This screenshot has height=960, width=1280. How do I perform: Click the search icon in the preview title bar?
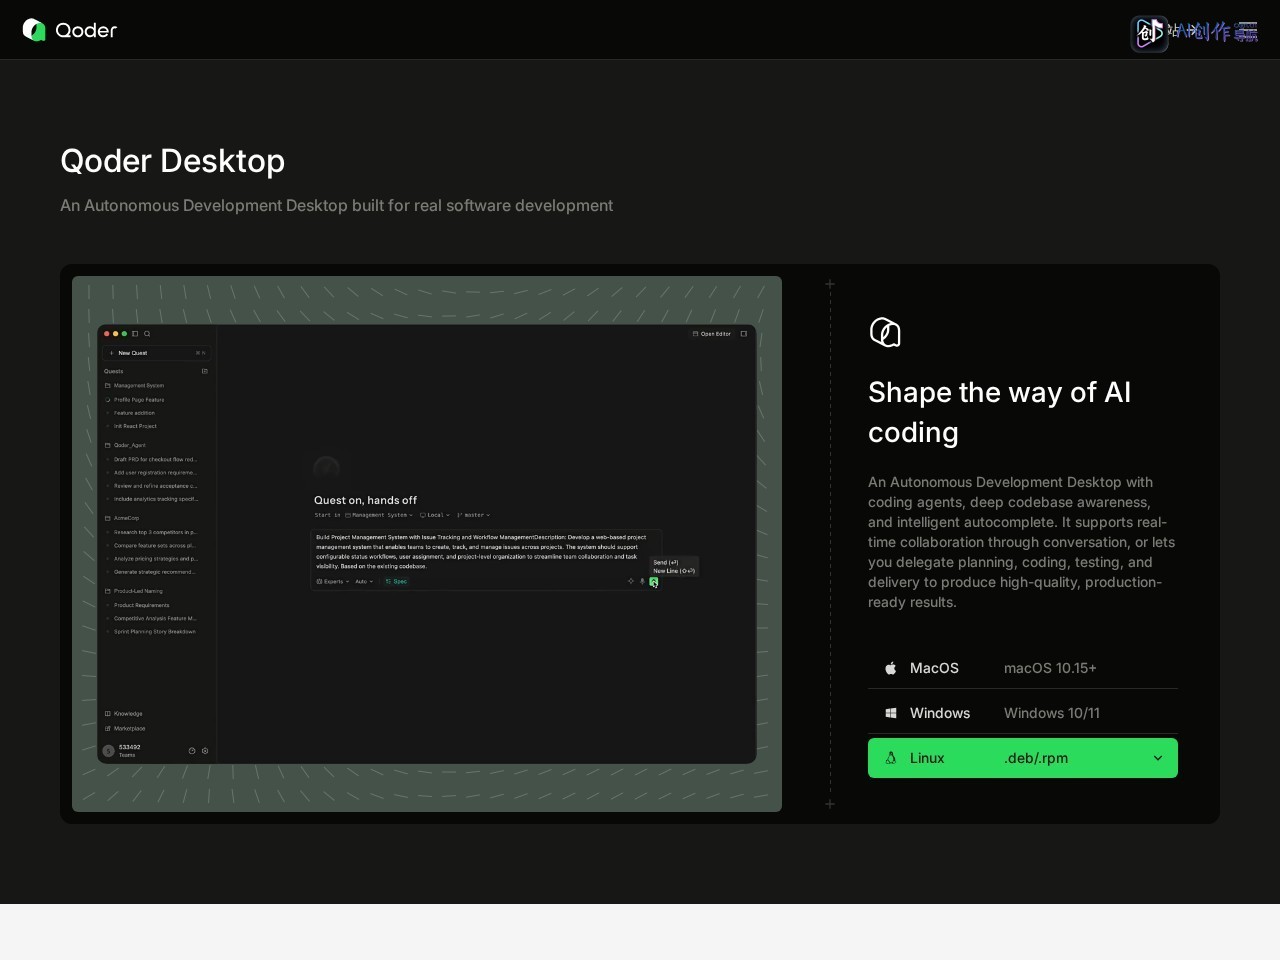pos(147,334)
